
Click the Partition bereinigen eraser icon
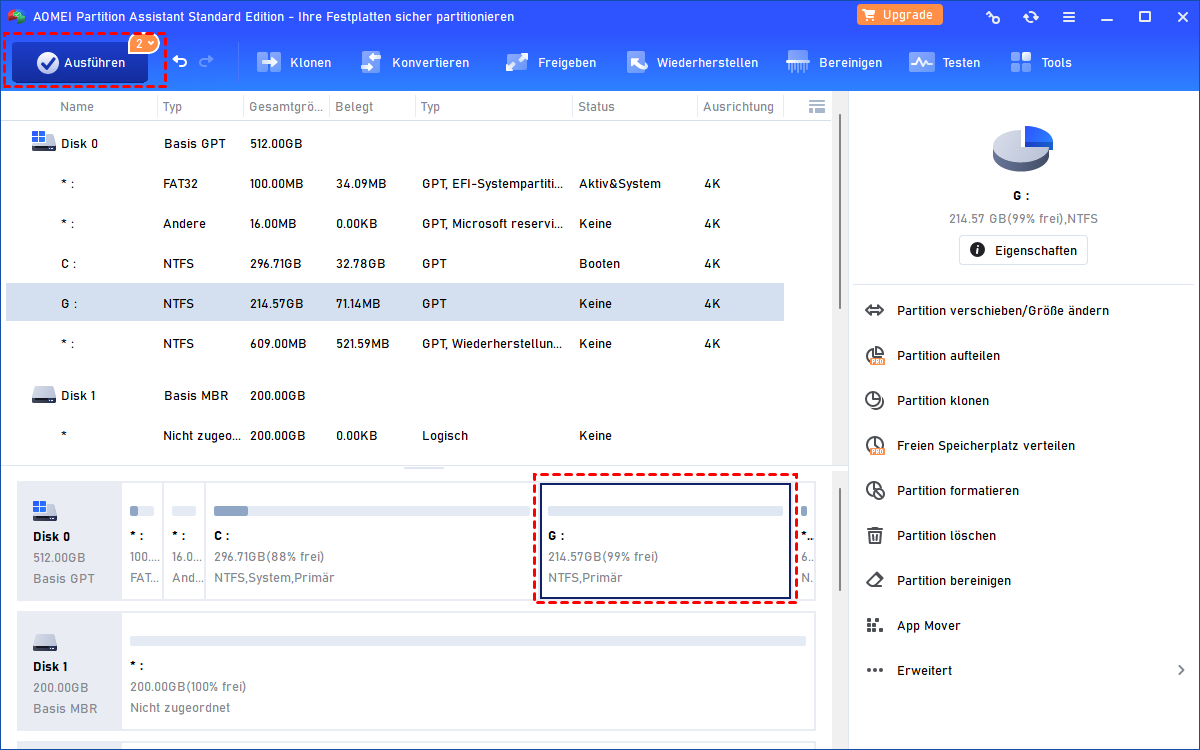(875, 581)
